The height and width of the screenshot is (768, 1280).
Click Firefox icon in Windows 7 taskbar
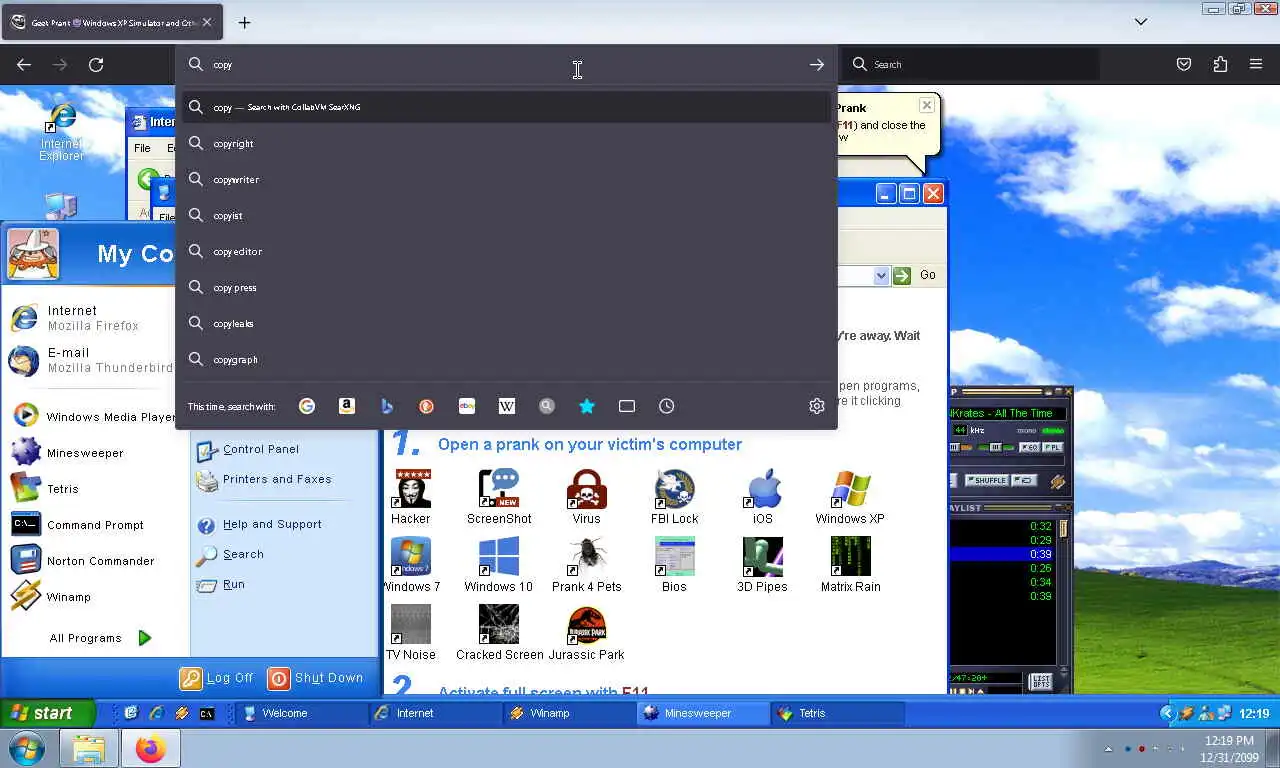point(150,749)
